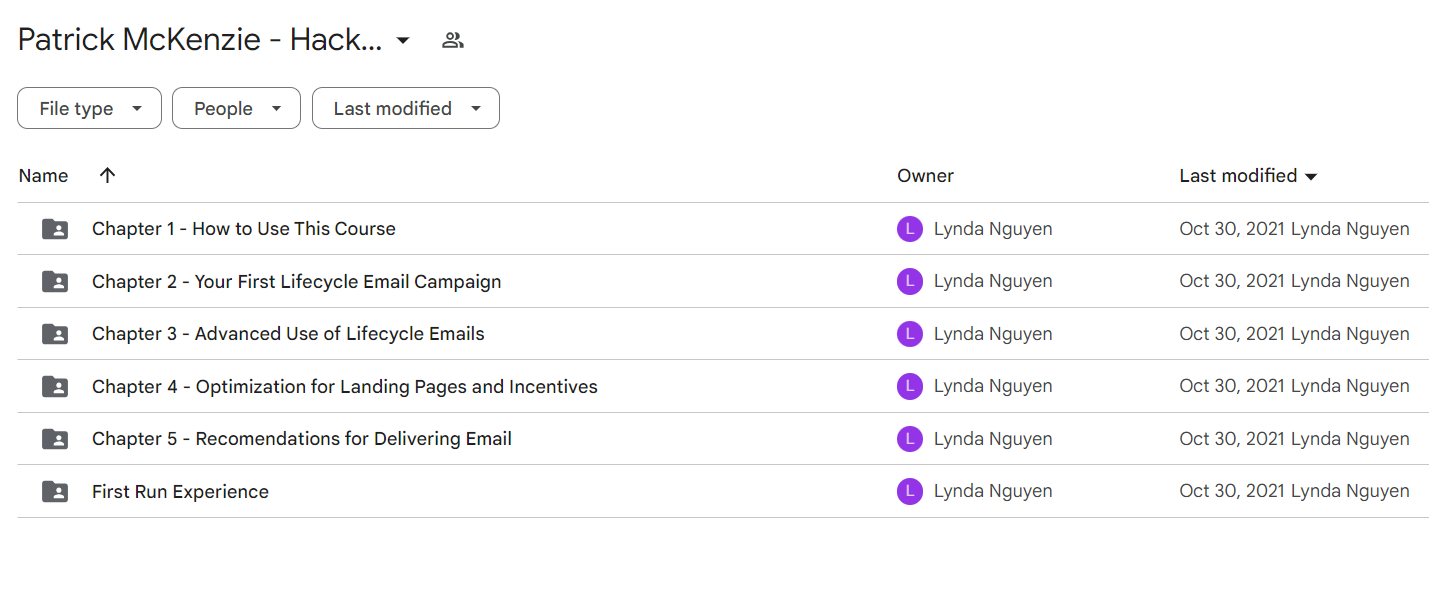The height and width of the screenshot is (590, 1429).
Task: Select the Chapter 4 Optimization for Landing Pages row
Action: pyautogui.click(x=723, y=386)
